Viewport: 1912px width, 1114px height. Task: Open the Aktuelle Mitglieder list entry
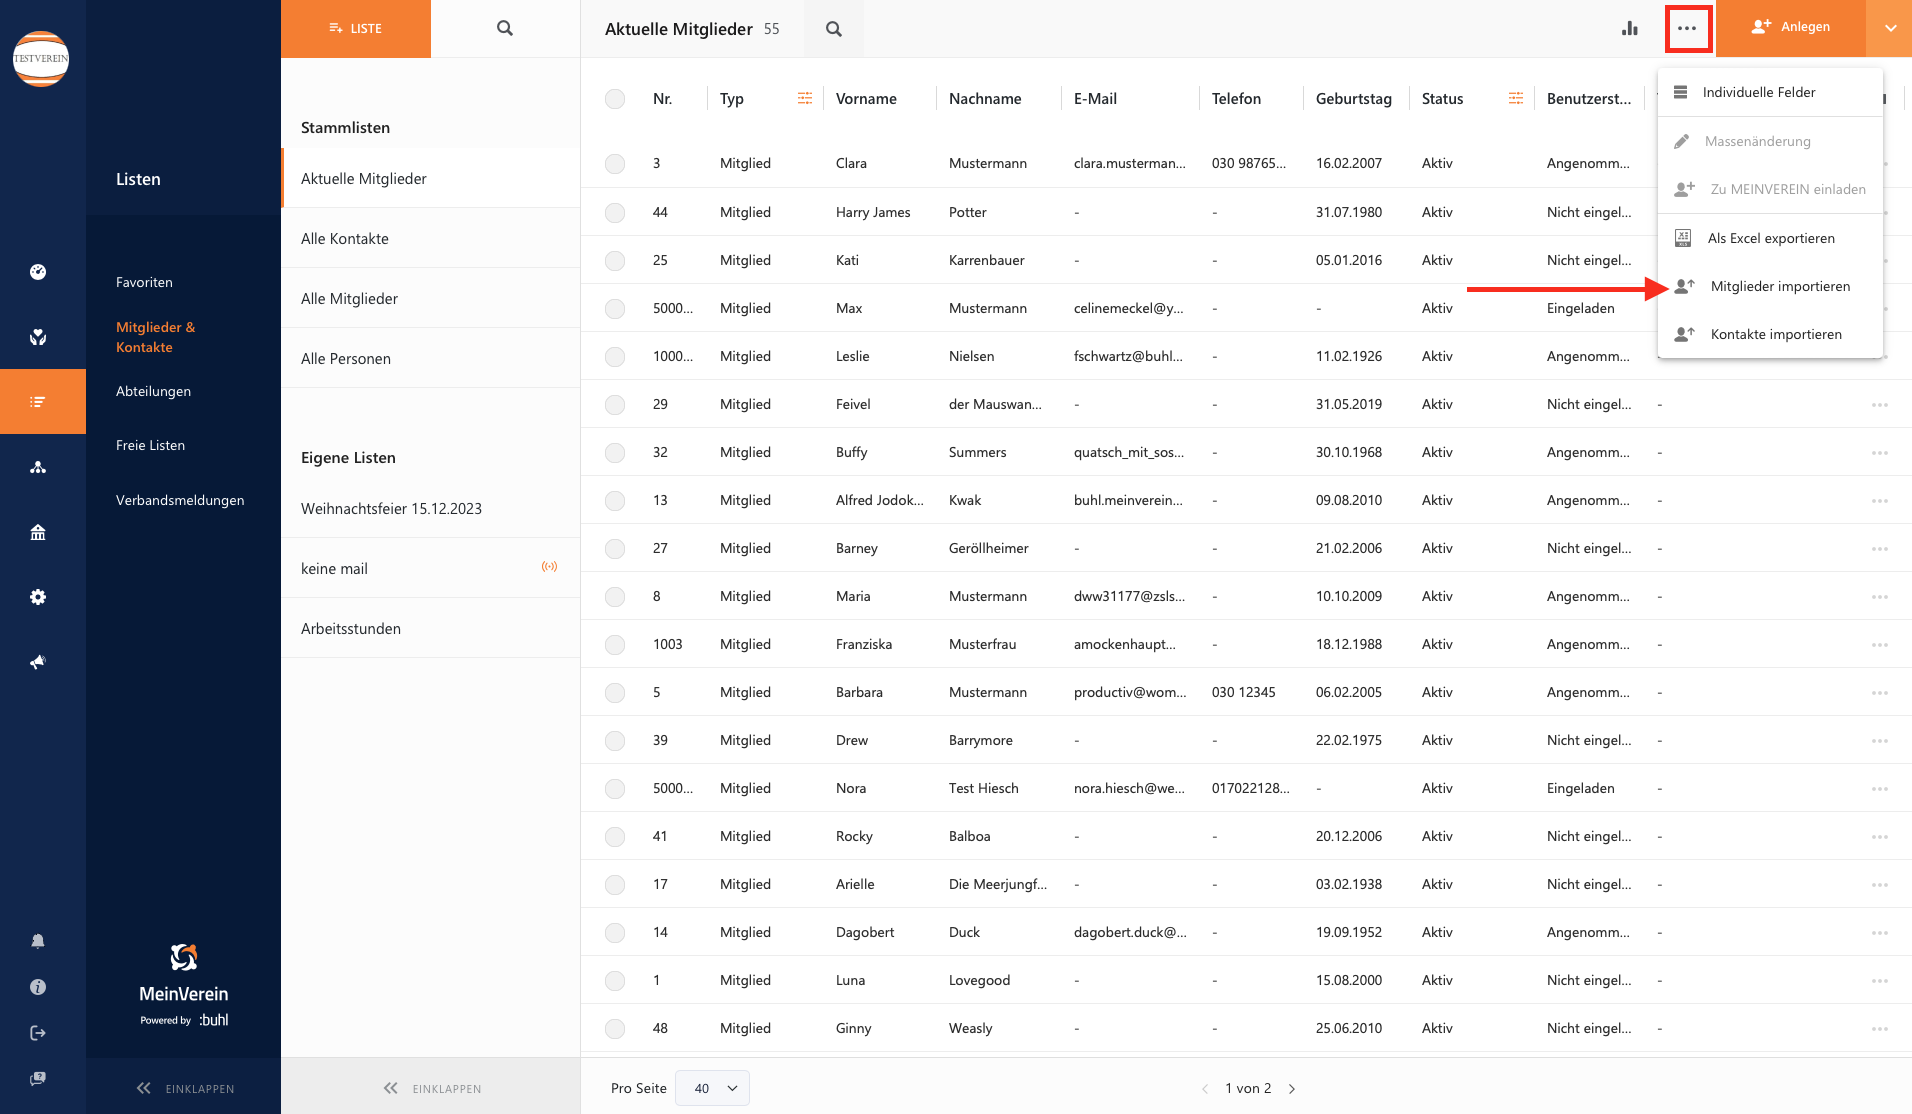431,178
